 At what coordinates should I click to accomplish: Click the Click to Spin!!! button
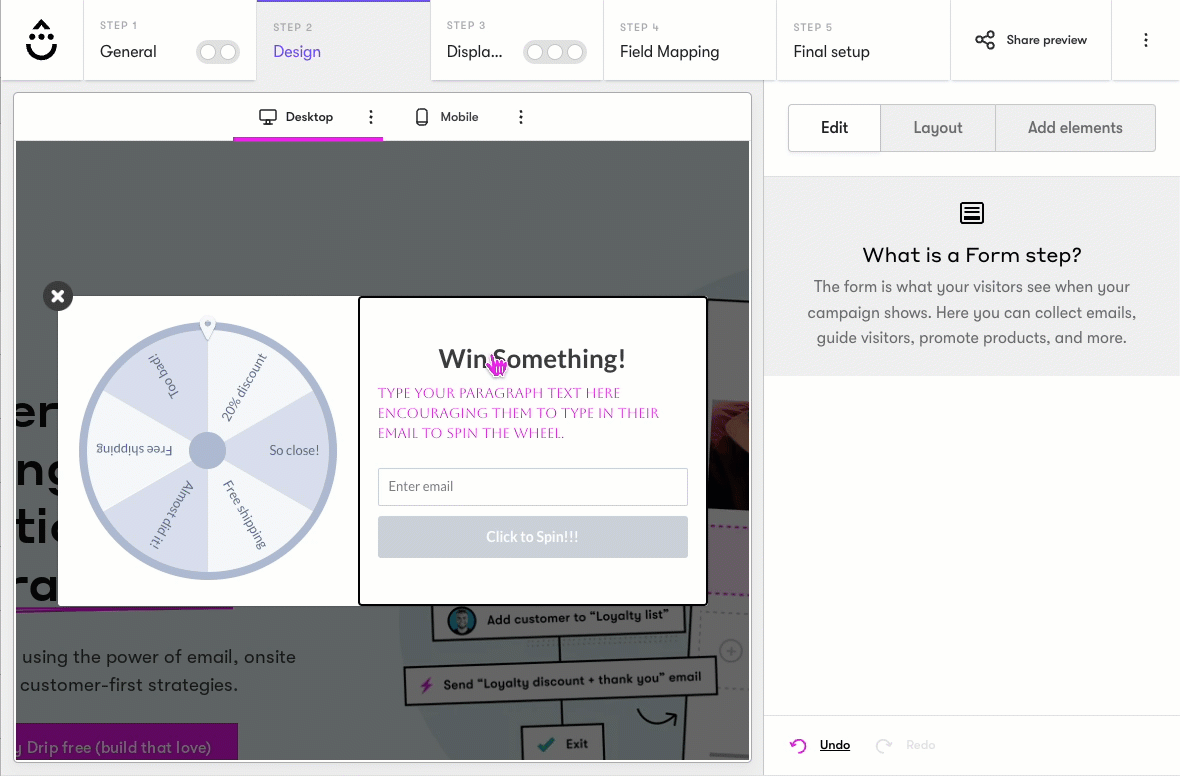coord(533,537)
